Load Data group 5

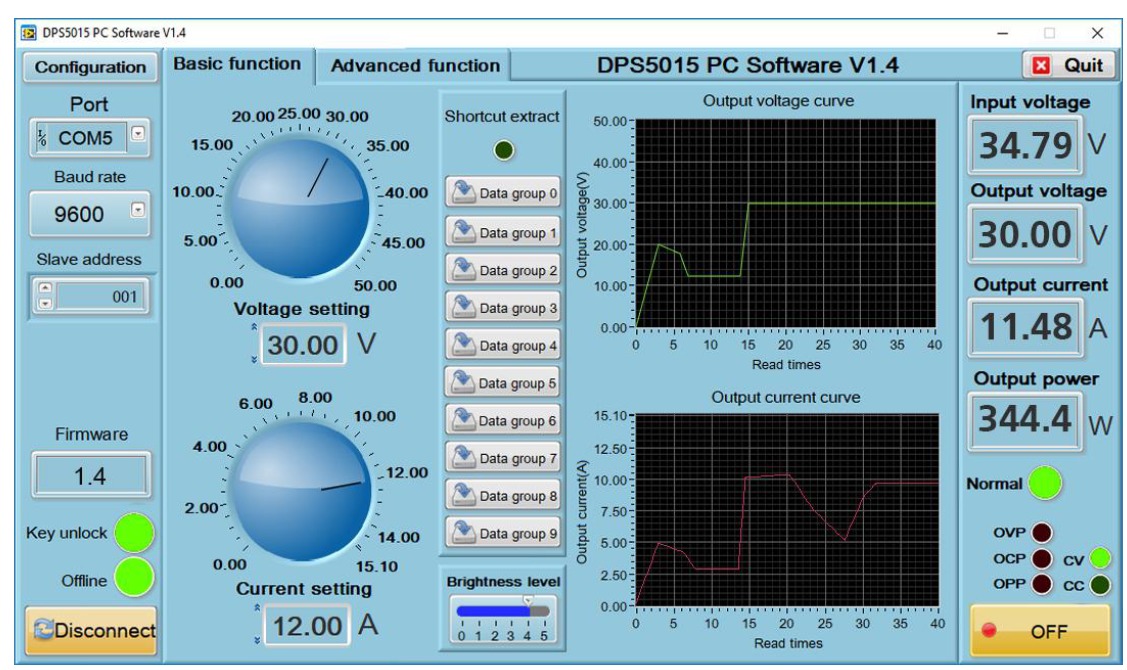tap(503, 382)
